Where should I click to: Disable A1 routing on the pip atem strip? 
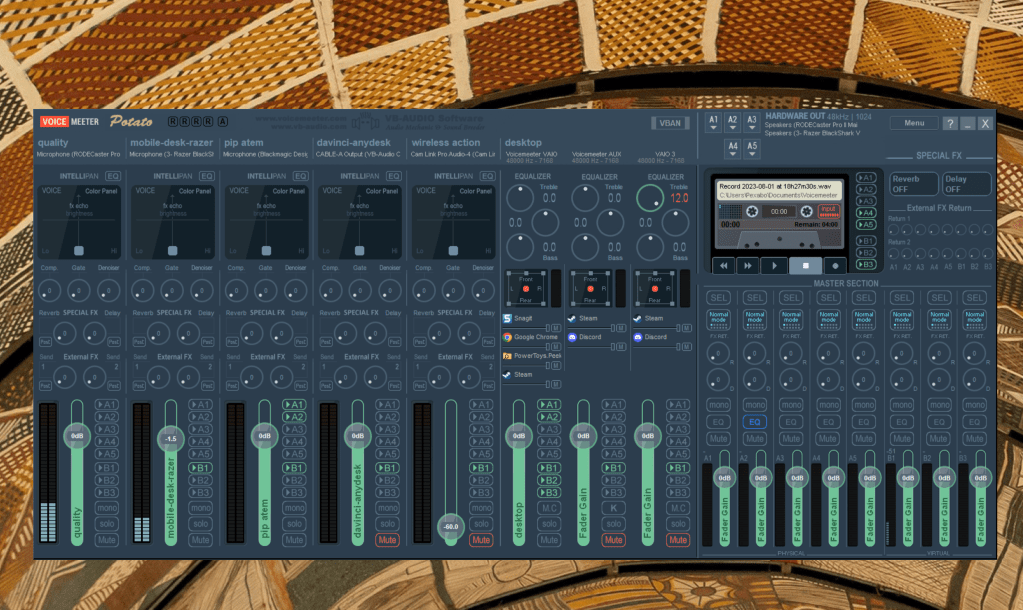294,404
